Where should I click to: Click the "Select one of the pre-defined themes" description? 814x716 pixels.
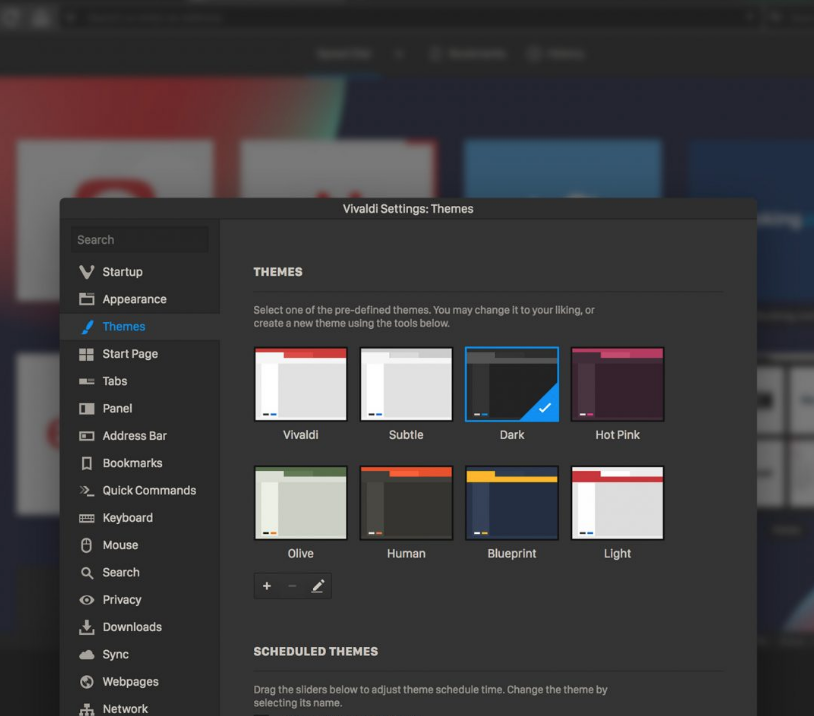pyautogui.click(x=424, y=317)
